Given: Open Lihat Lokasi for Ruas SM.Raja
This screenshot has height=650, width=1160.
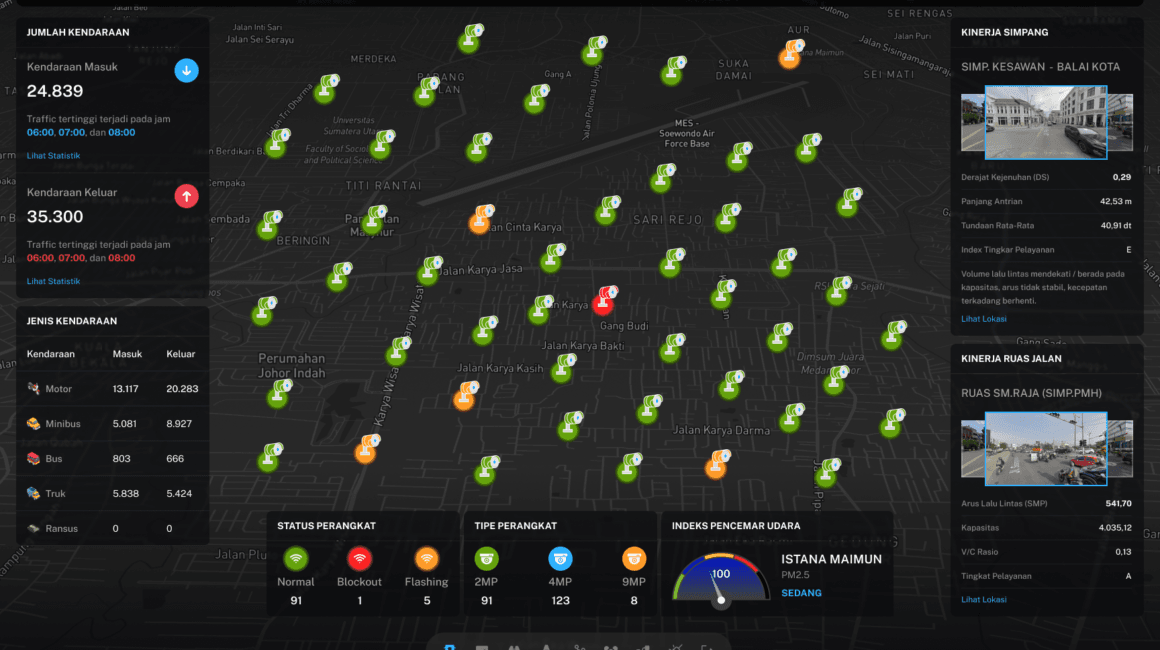Looking at the screenshot, I should tap(983, 599).
